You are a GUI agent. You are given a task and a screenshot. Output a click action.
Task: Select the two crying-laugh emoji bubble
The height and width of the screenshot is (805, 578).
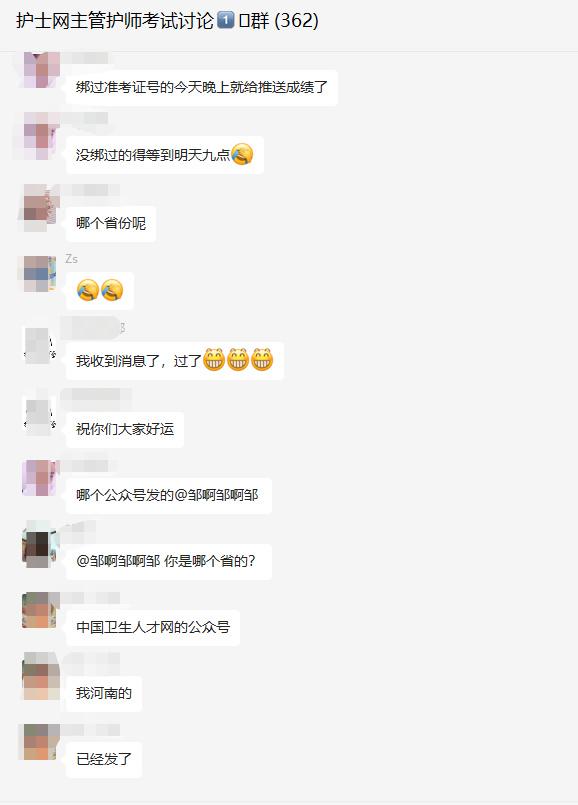pyautogui.click(x=100, y=291)
